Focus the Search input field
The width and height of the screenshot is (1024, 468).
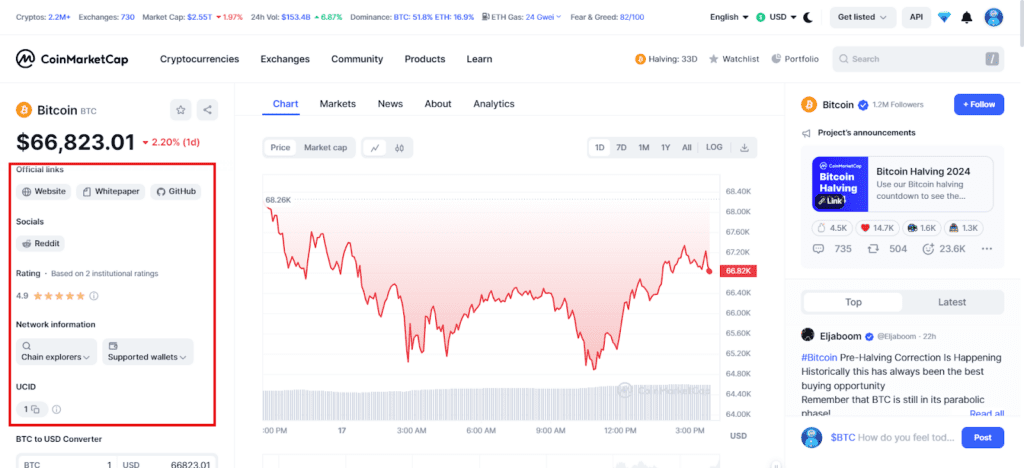pyautogui.click(x=918, y=59)
